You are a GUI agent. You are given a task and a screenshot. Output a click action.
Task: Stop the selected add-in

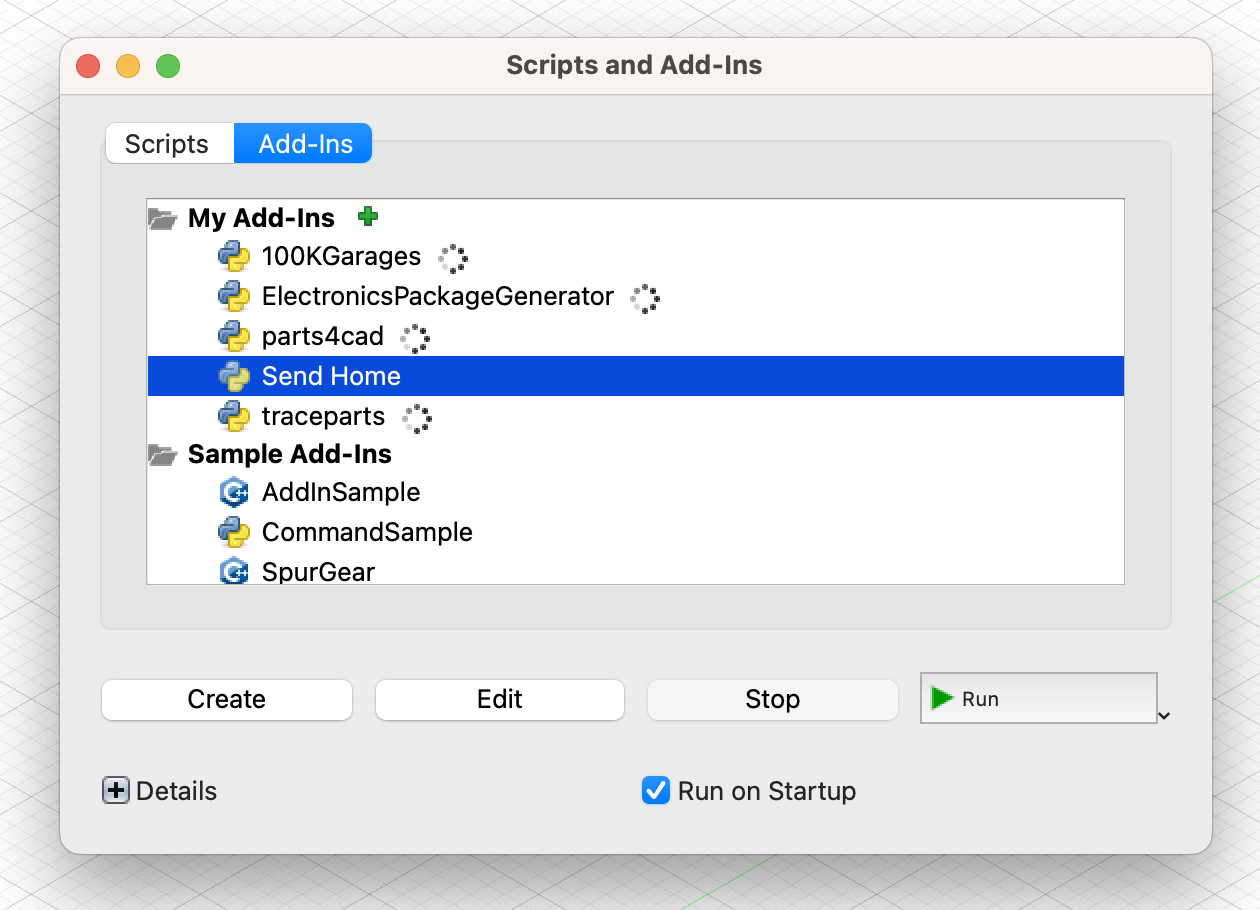(x=772, y=699)
